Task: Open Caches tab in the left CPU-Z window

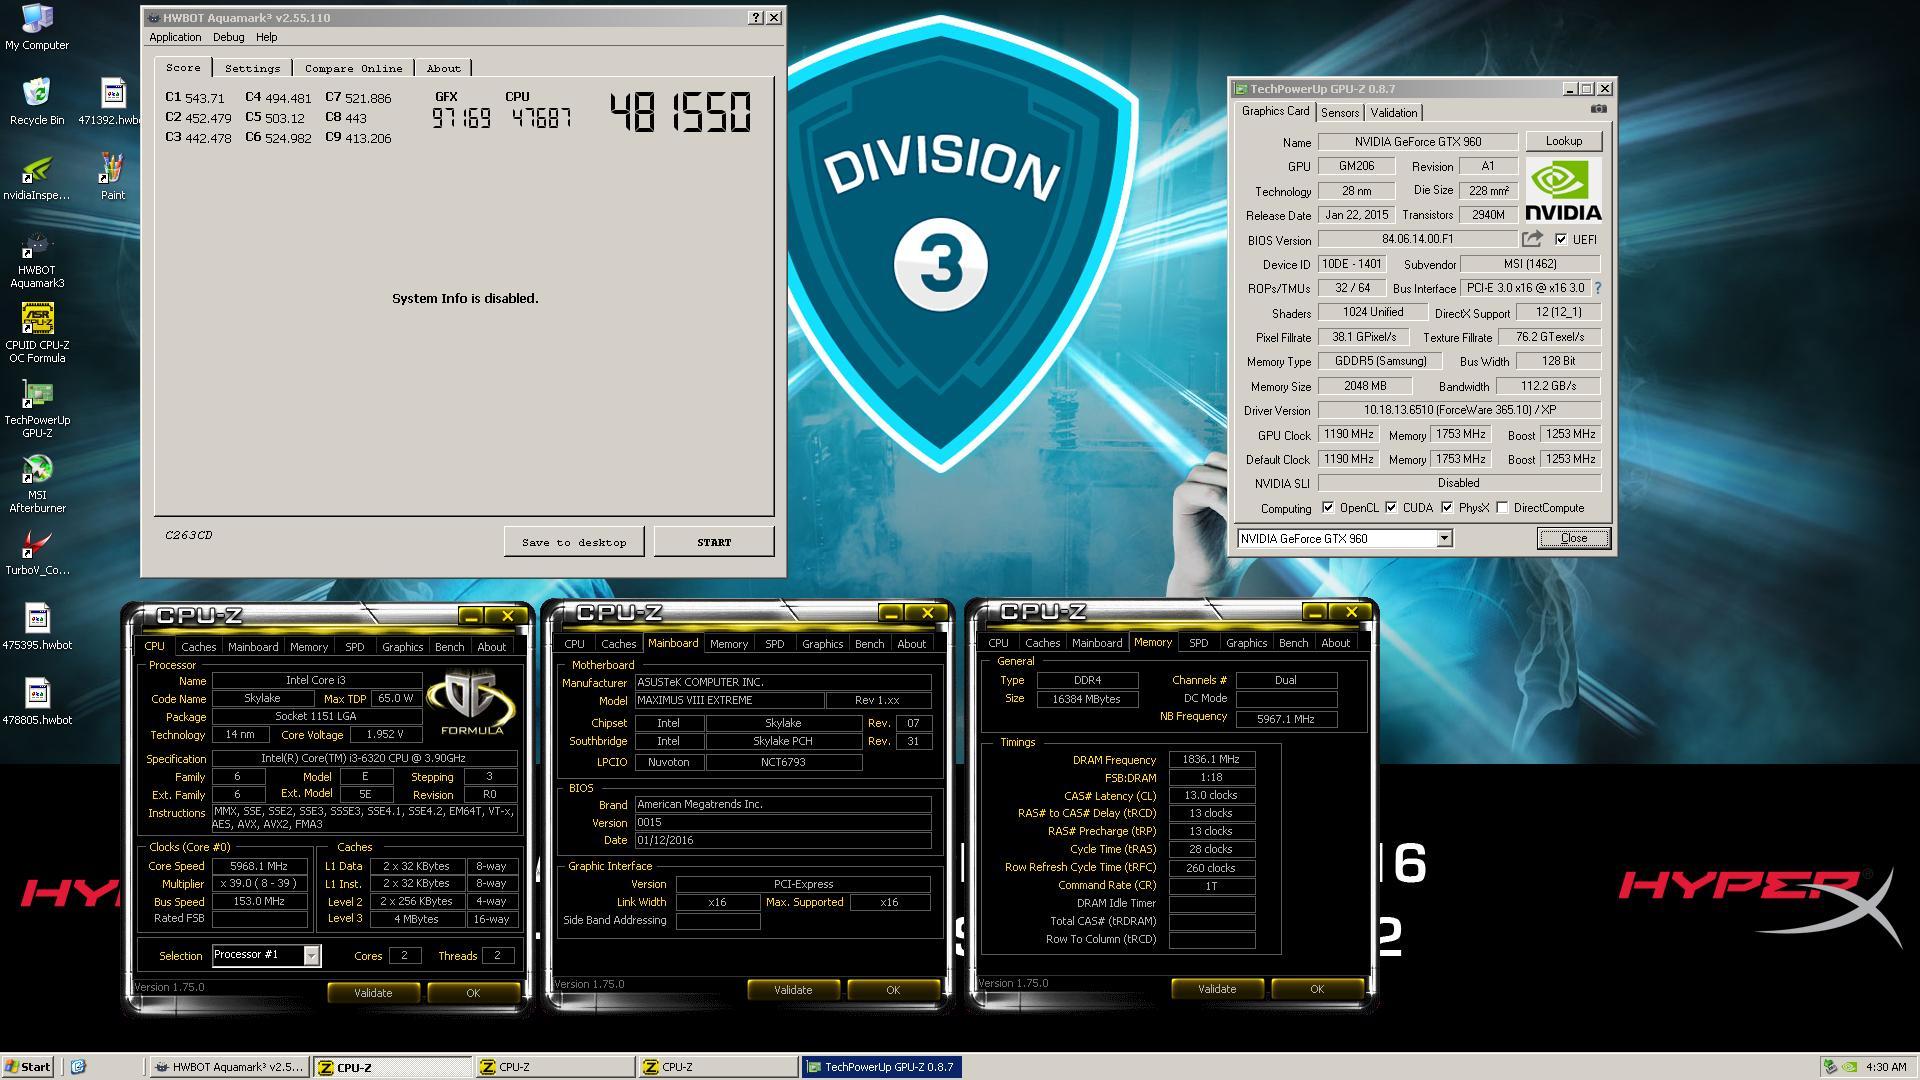Action: point(198,647)
